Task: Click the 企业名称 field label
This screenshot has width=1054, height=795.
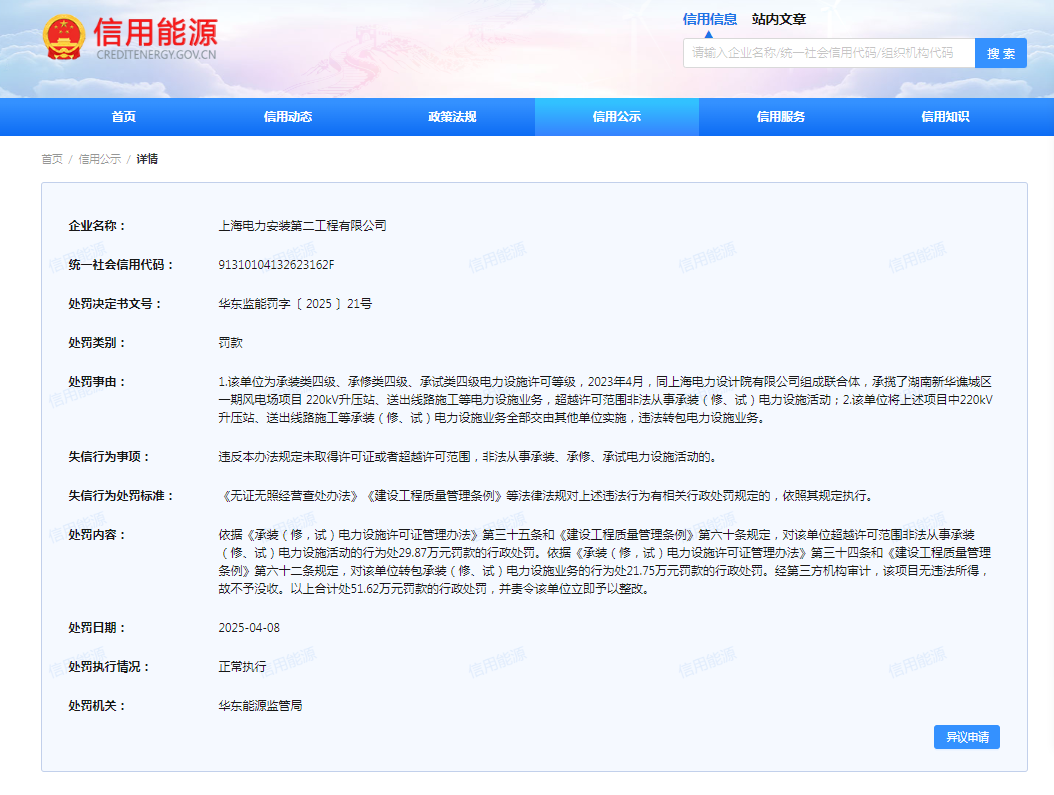Action: pyautogui.click(x=97, y=226)
